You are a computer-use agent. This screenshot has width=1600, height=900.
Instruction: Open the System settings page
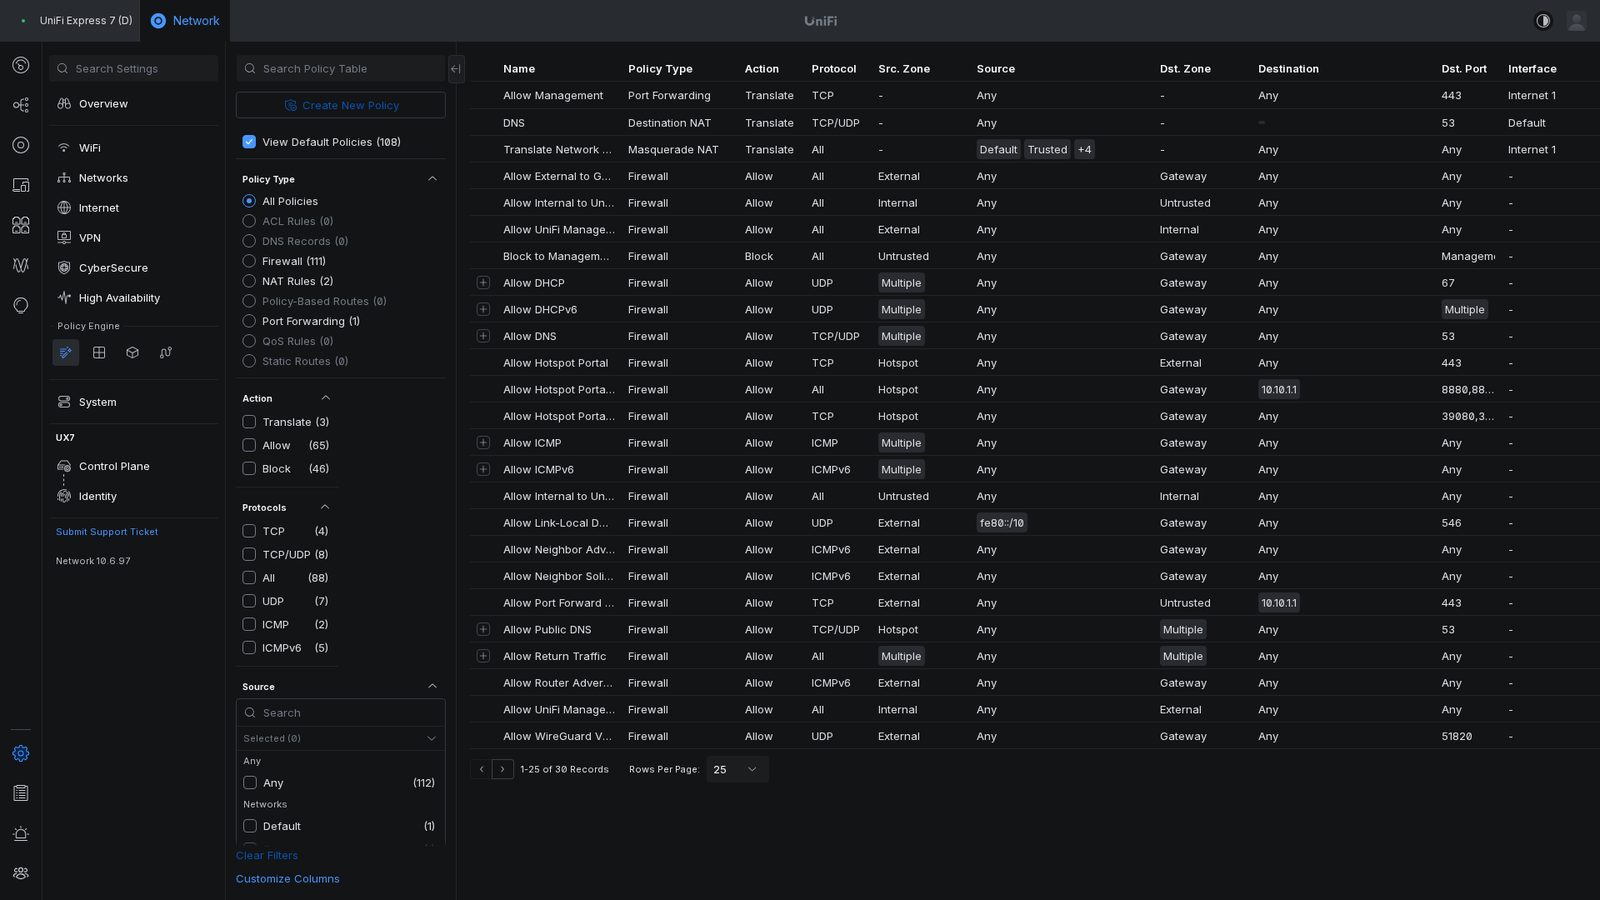134,402
